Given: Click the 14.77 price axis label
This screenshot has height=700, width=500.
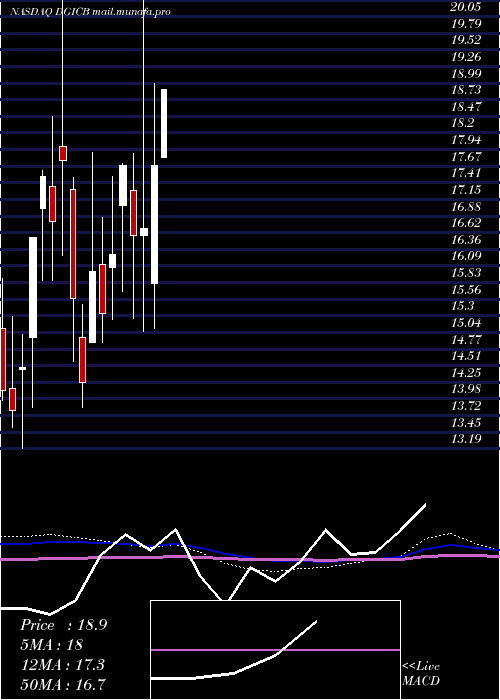Looking at the screenshot, I should click(466, 339).
